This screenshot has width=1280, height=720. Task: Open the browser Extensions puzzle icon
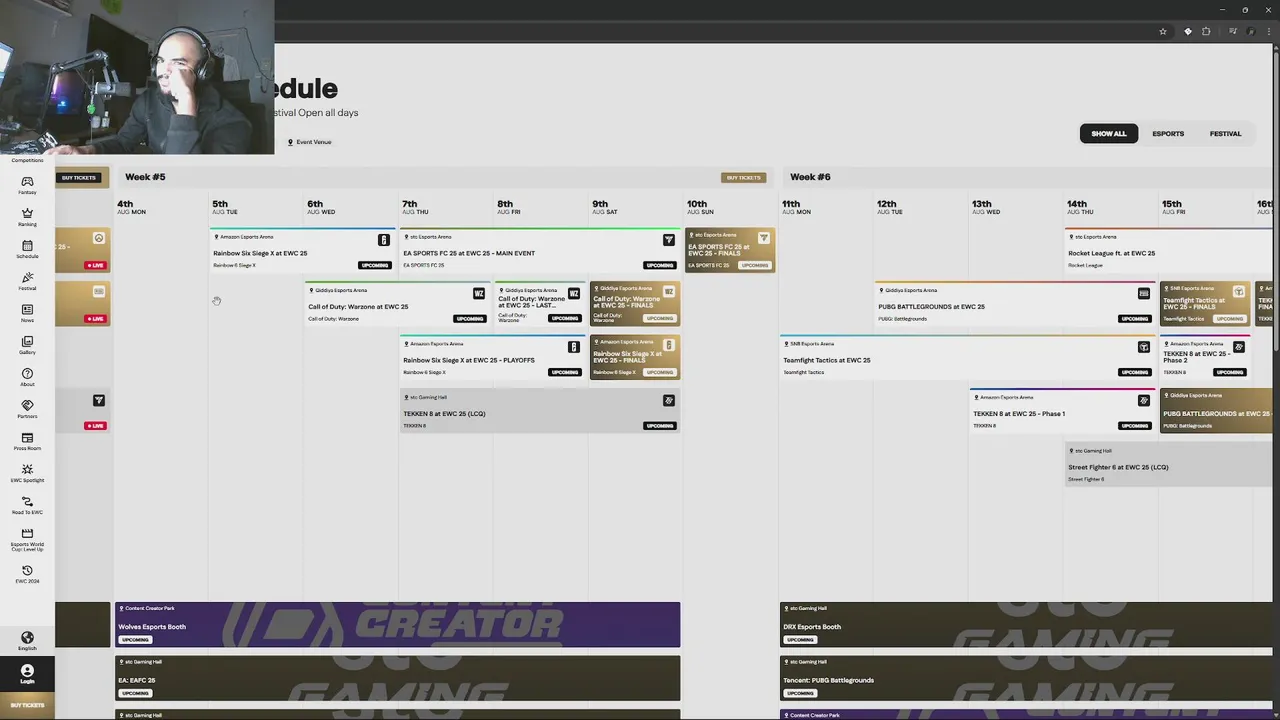(1206, 31)
